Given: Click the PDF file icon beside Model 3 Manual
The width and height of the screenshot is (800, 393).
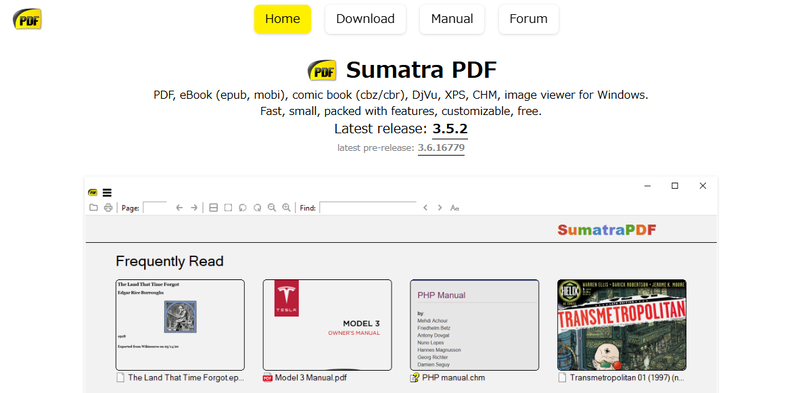Looking at the screenshot, I should [x=267, y=378].
